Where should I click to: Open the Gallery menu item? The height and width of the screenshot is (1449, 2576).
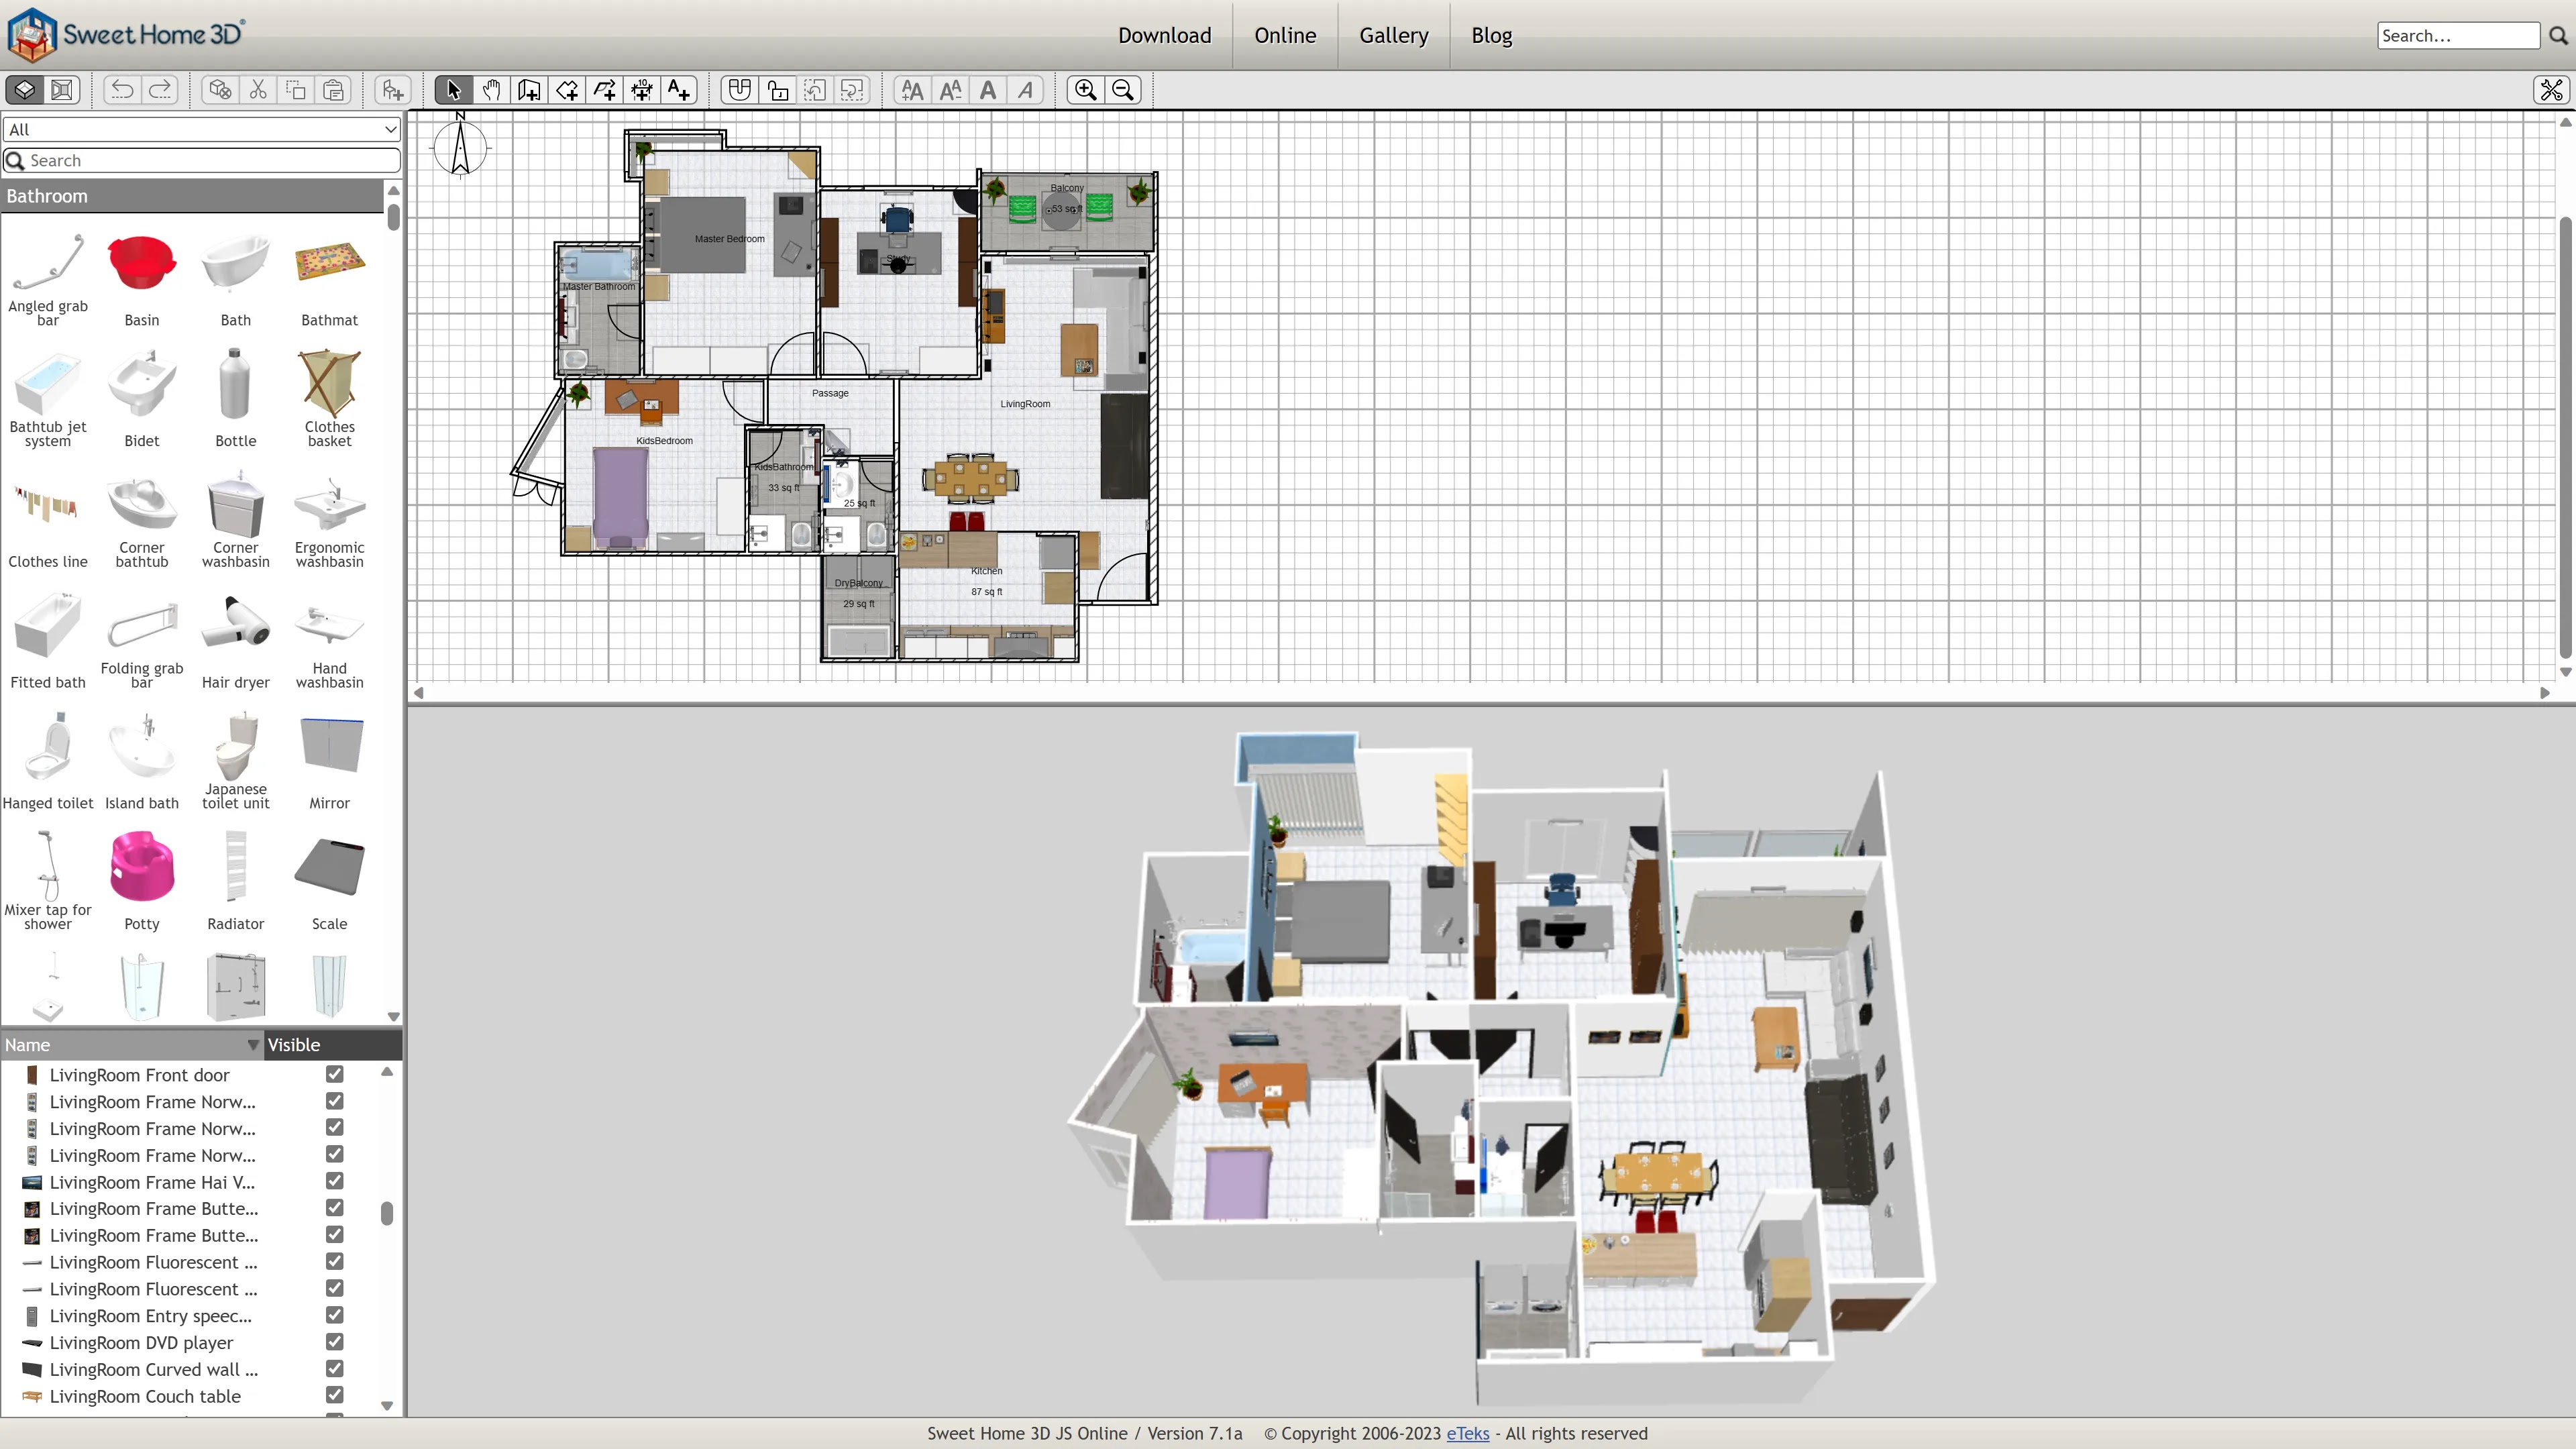[1393, 35]
